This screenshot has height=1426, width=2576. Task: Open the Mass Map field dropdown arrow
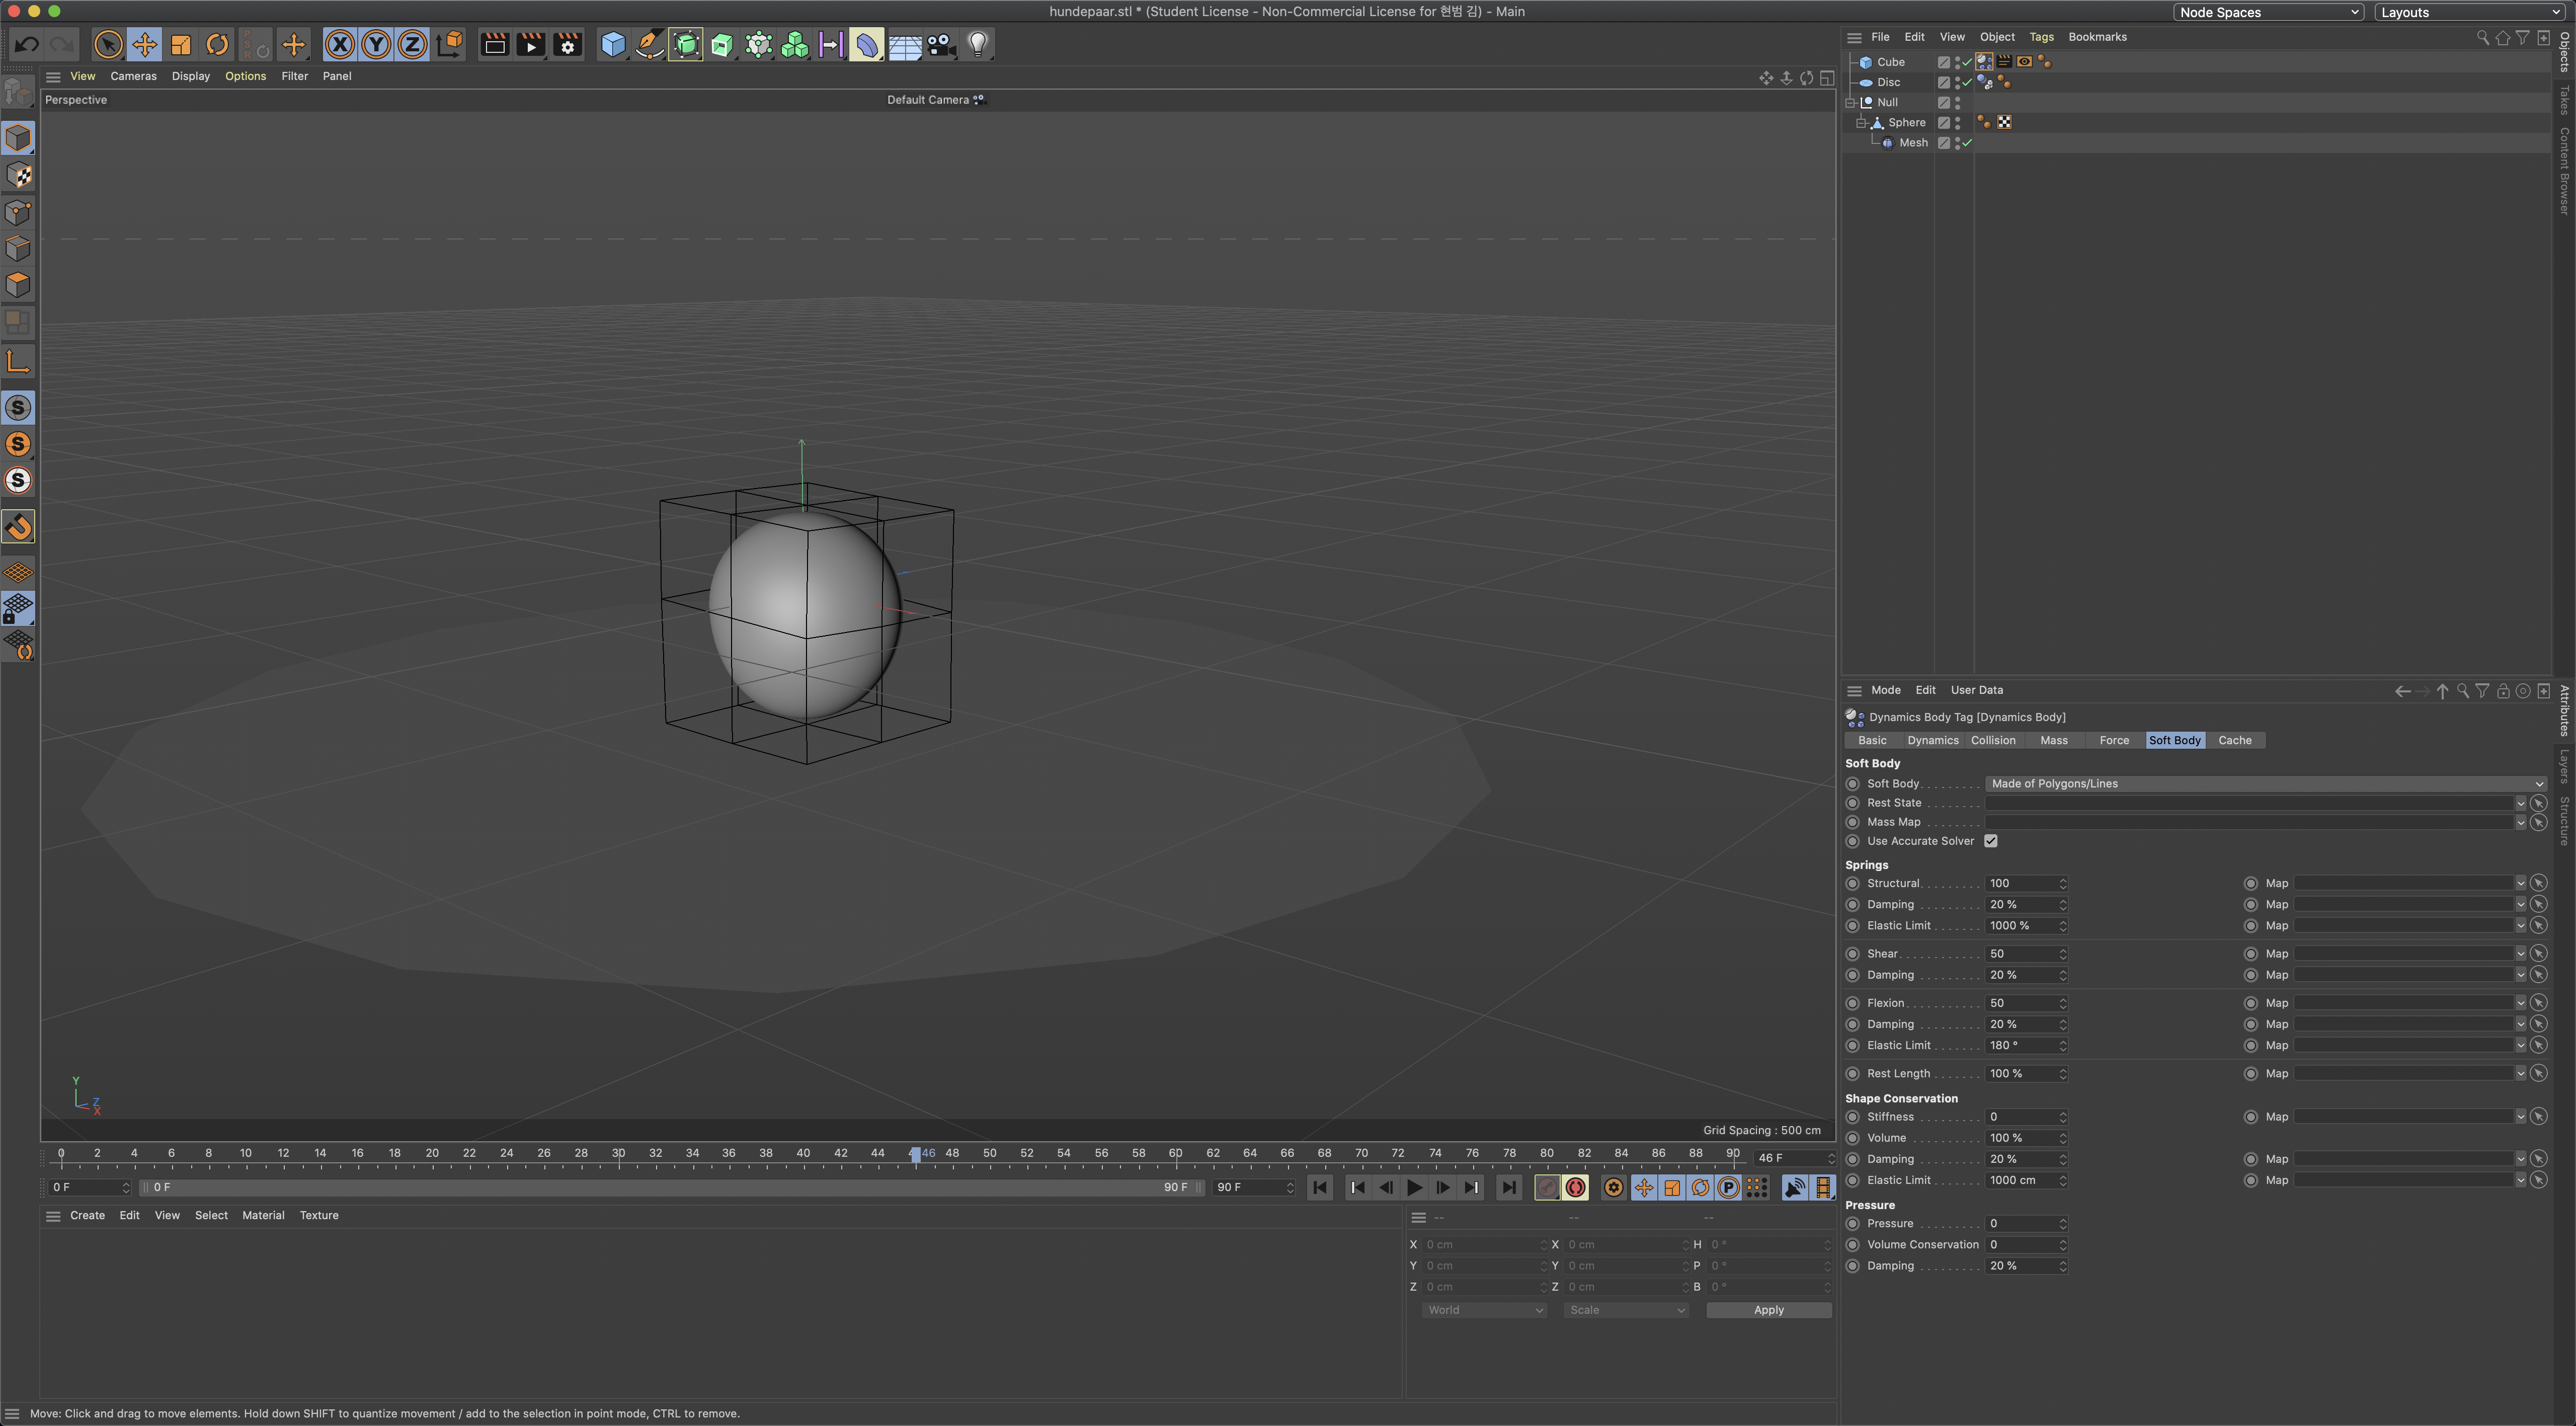pyautogui.click(x=2520, y=822)
